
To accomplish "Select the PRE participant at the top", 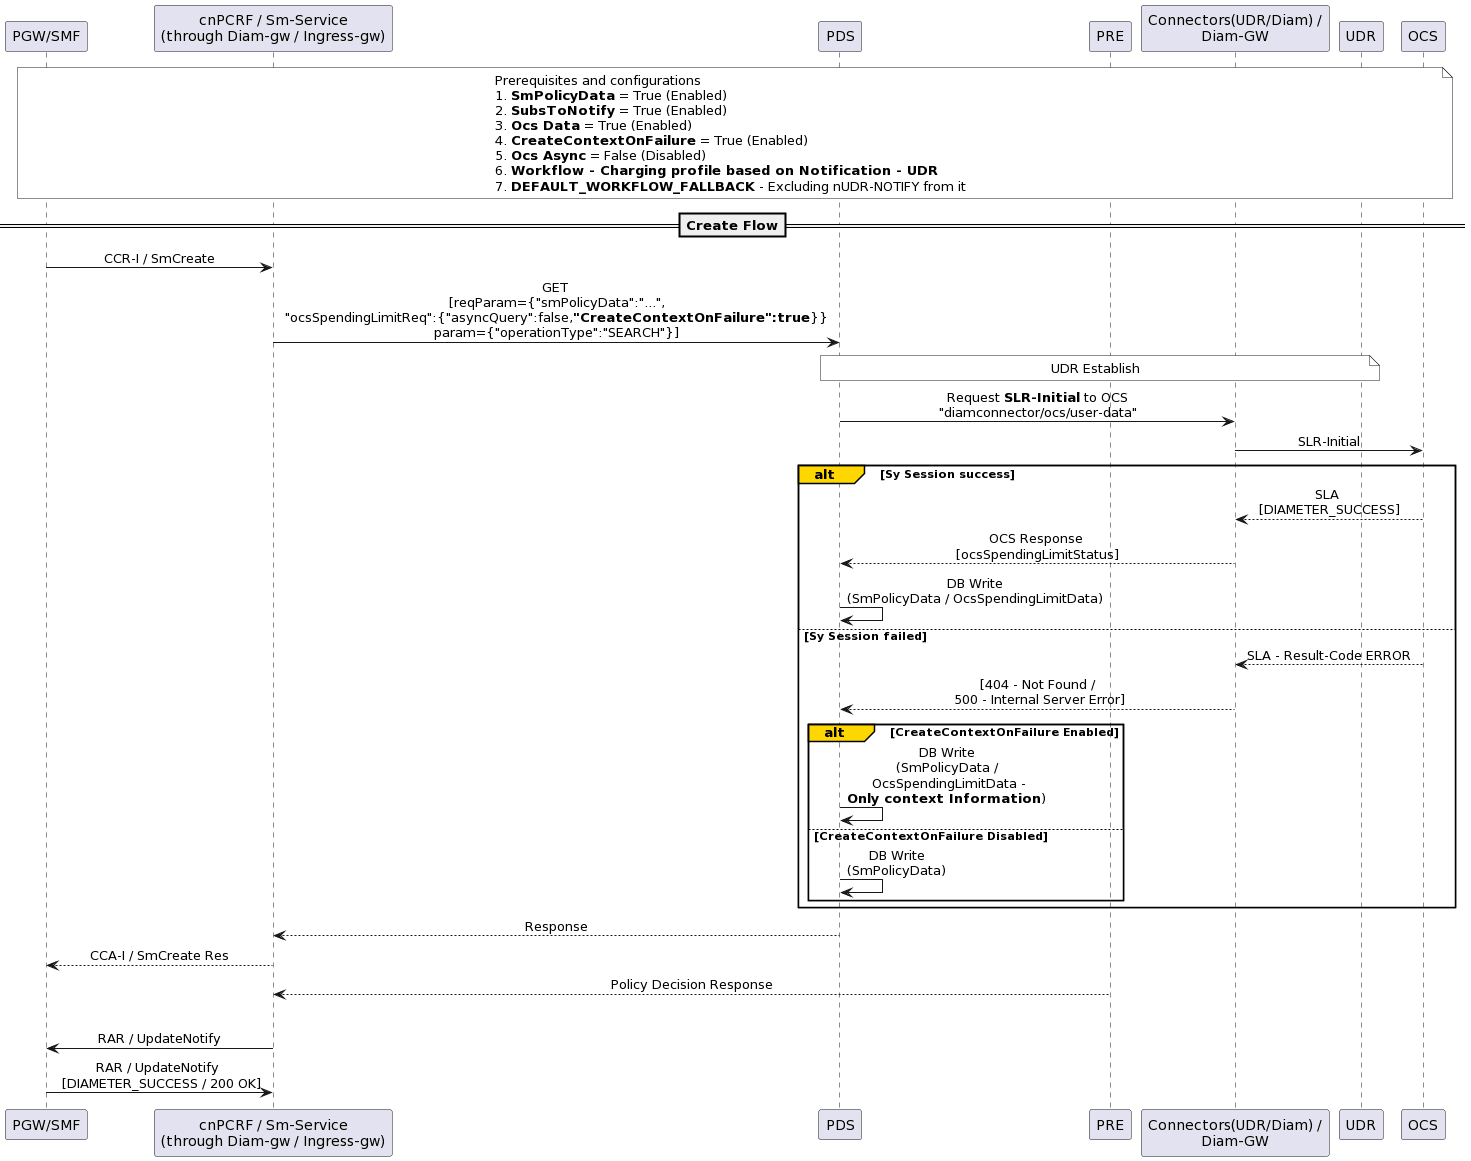I will click(x=1110, y=36).
